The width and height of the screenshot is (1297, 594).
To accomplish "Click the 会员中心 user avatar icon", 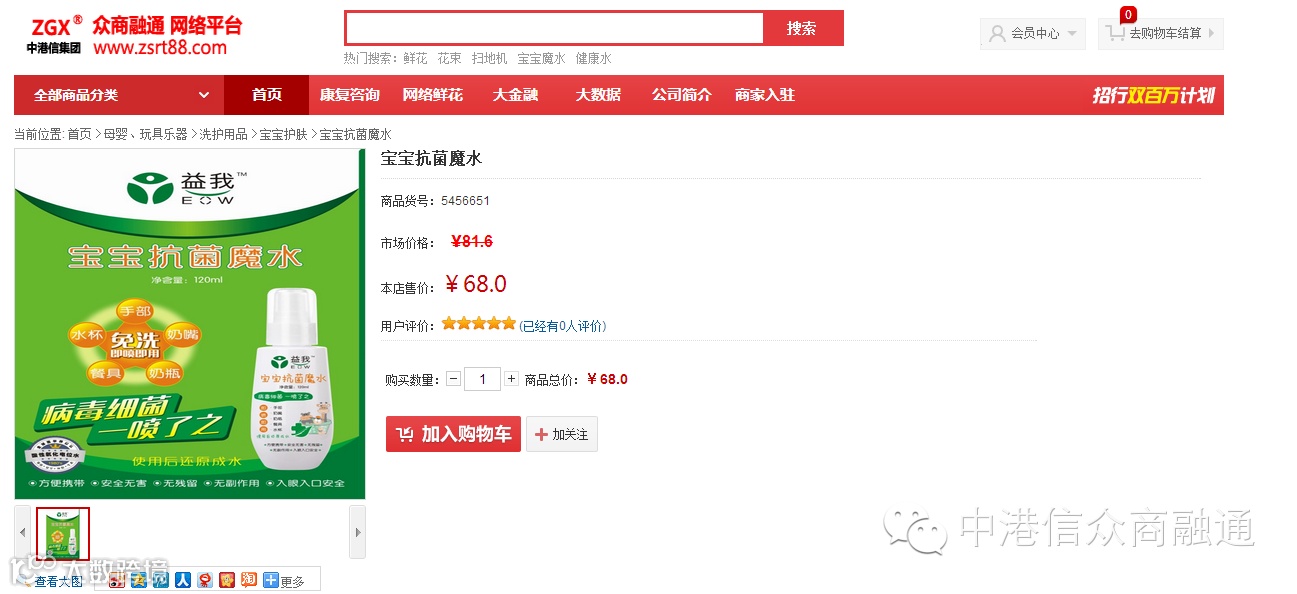I will [x=997, y=33].
